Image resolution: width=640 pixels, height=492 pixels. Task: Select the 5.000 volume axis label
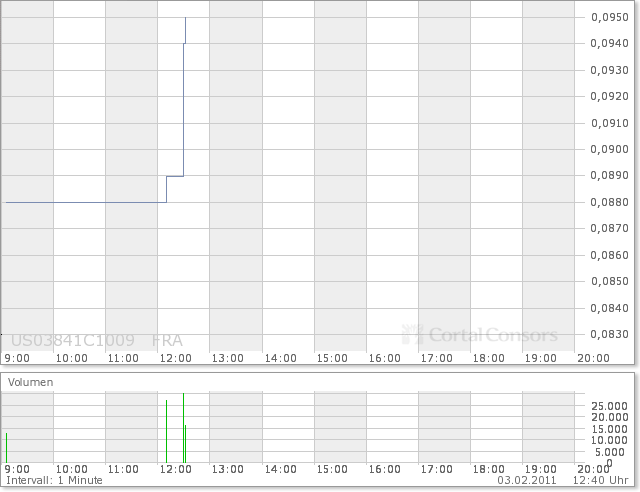(609, 452)
